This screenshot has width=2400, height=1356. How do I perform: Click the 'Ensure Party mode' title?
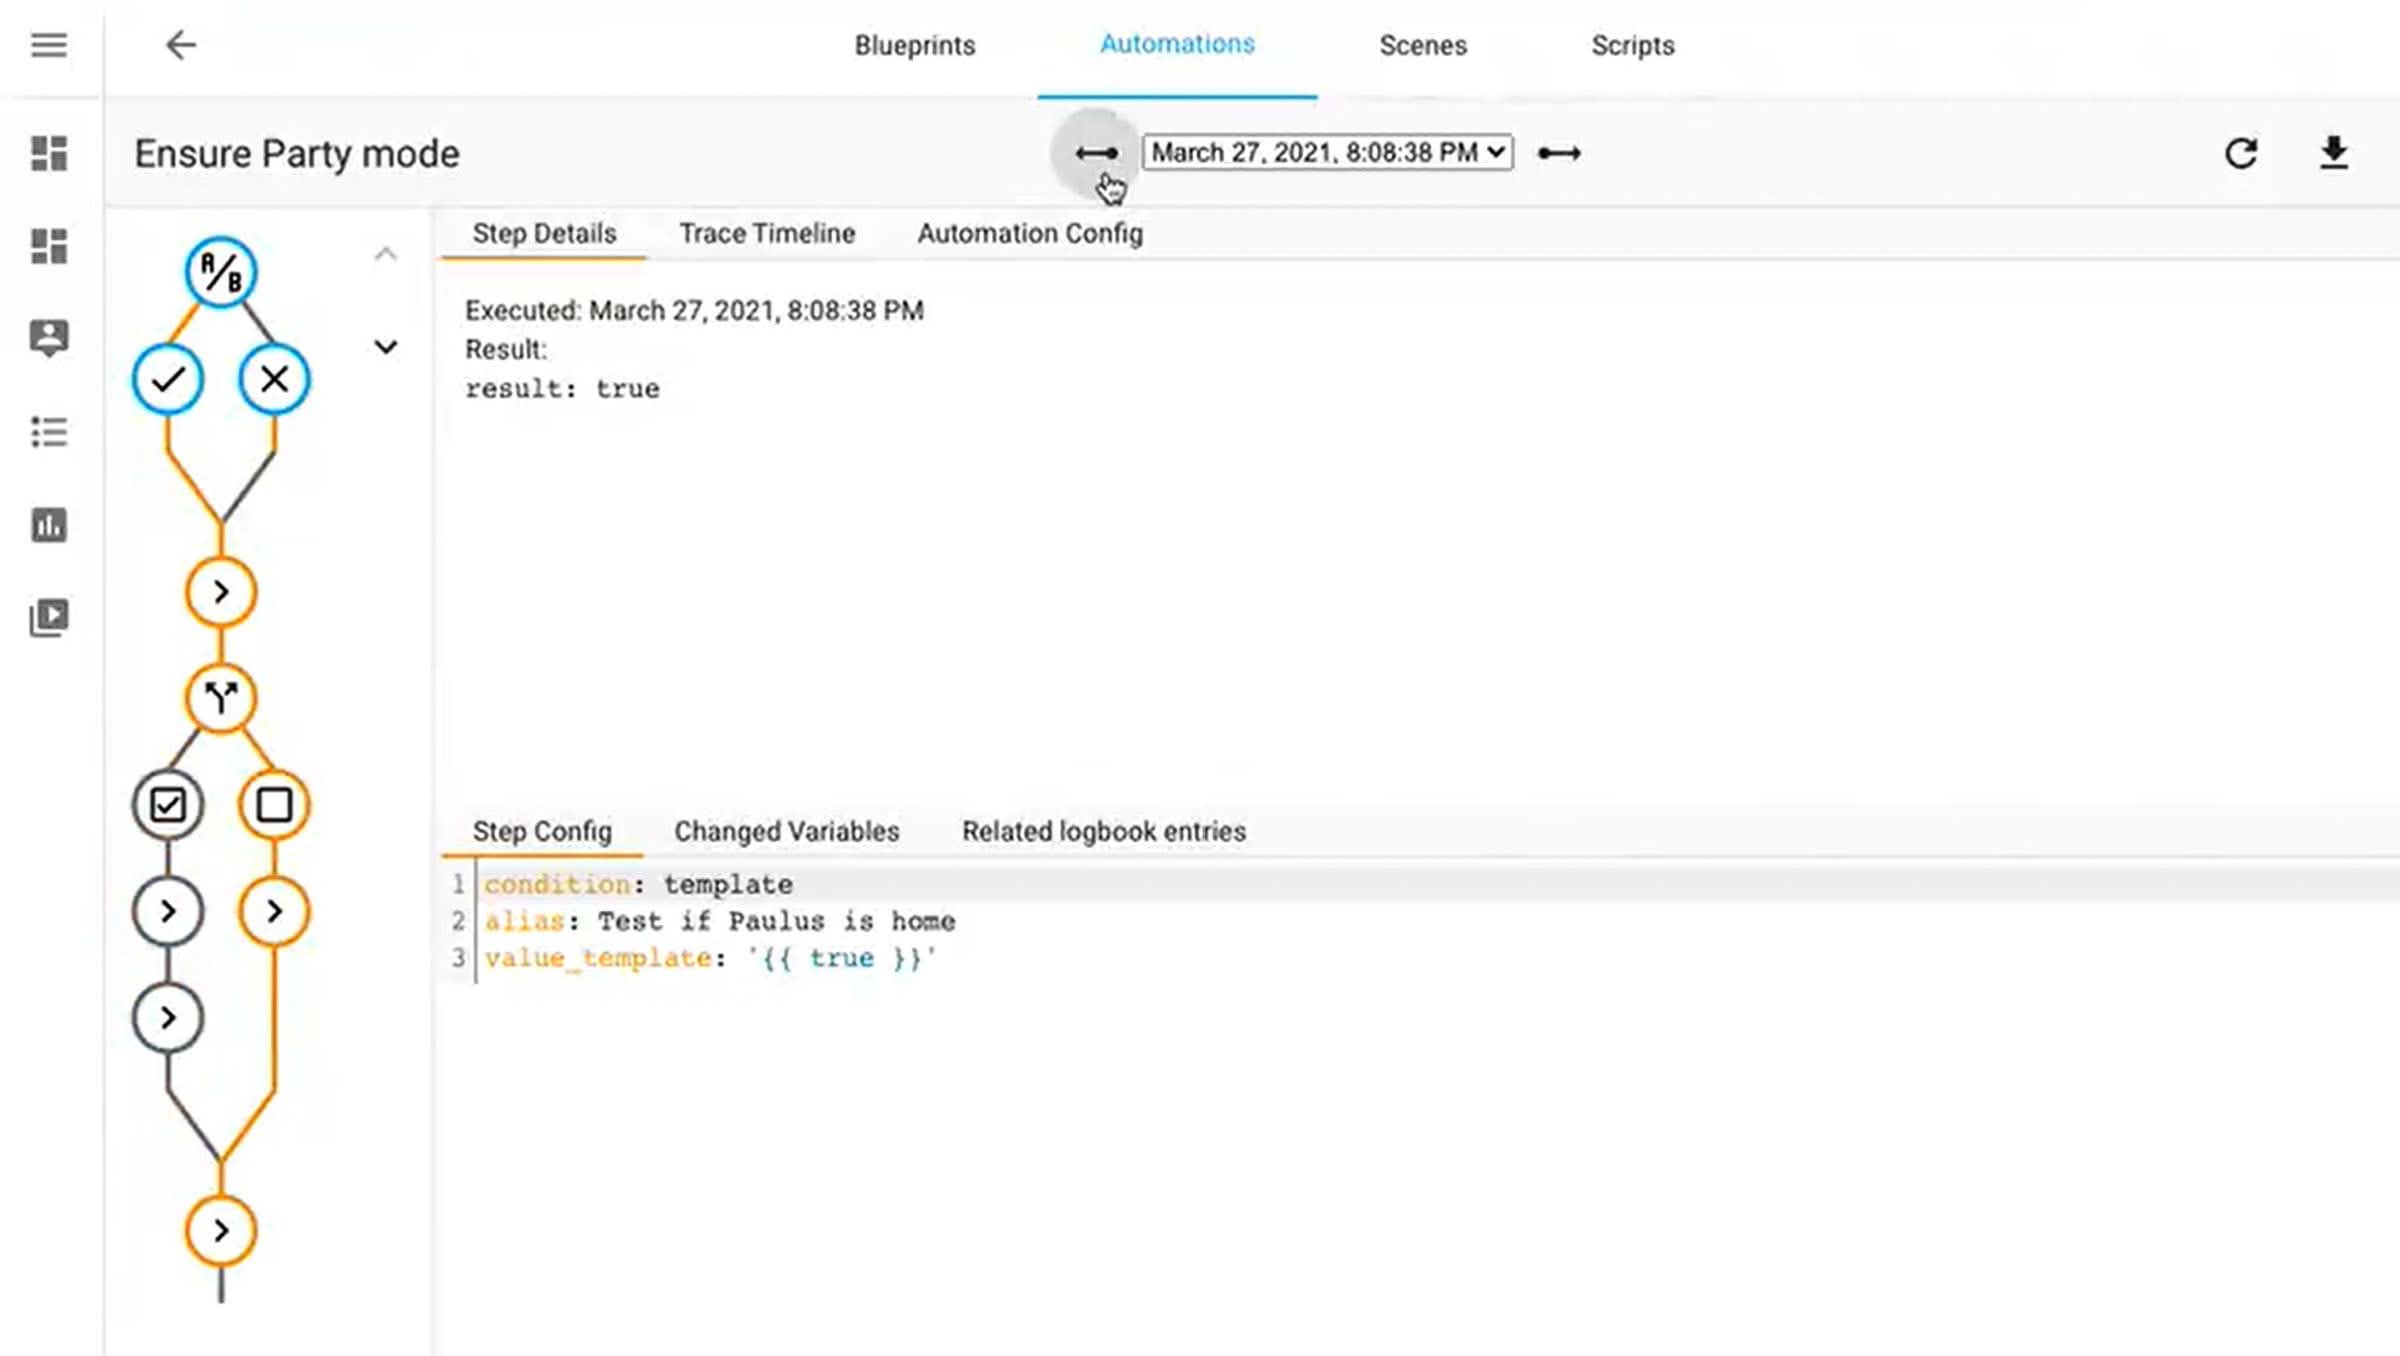point(297,154)
